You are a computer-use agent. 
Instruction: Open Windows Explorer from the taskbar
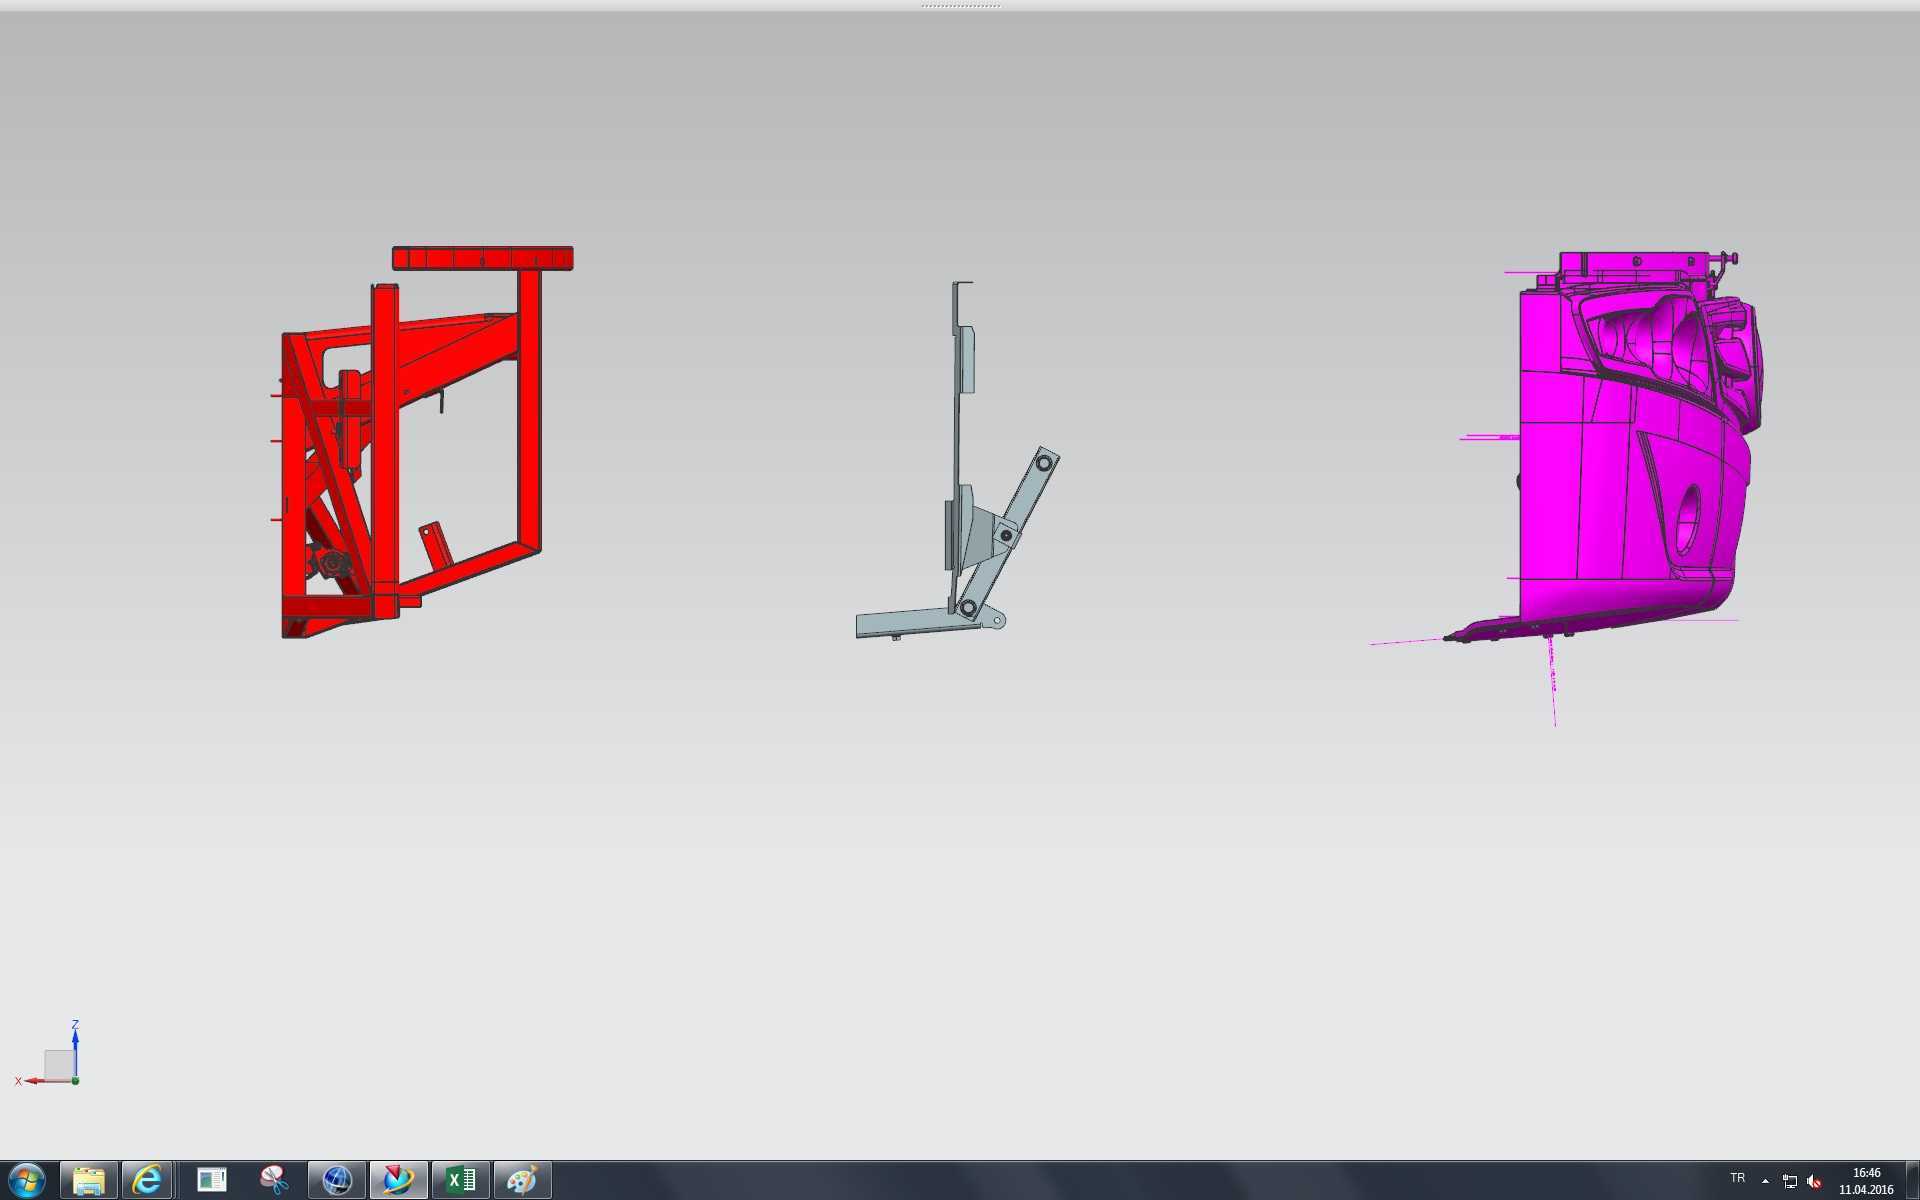tap(89, 1181)
